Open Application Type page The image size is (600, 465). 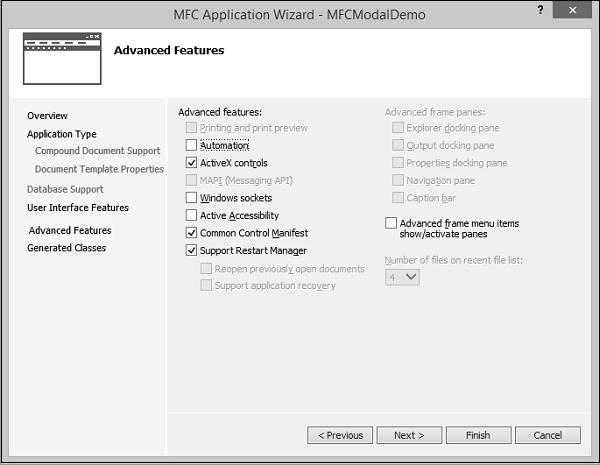point(62,134)
